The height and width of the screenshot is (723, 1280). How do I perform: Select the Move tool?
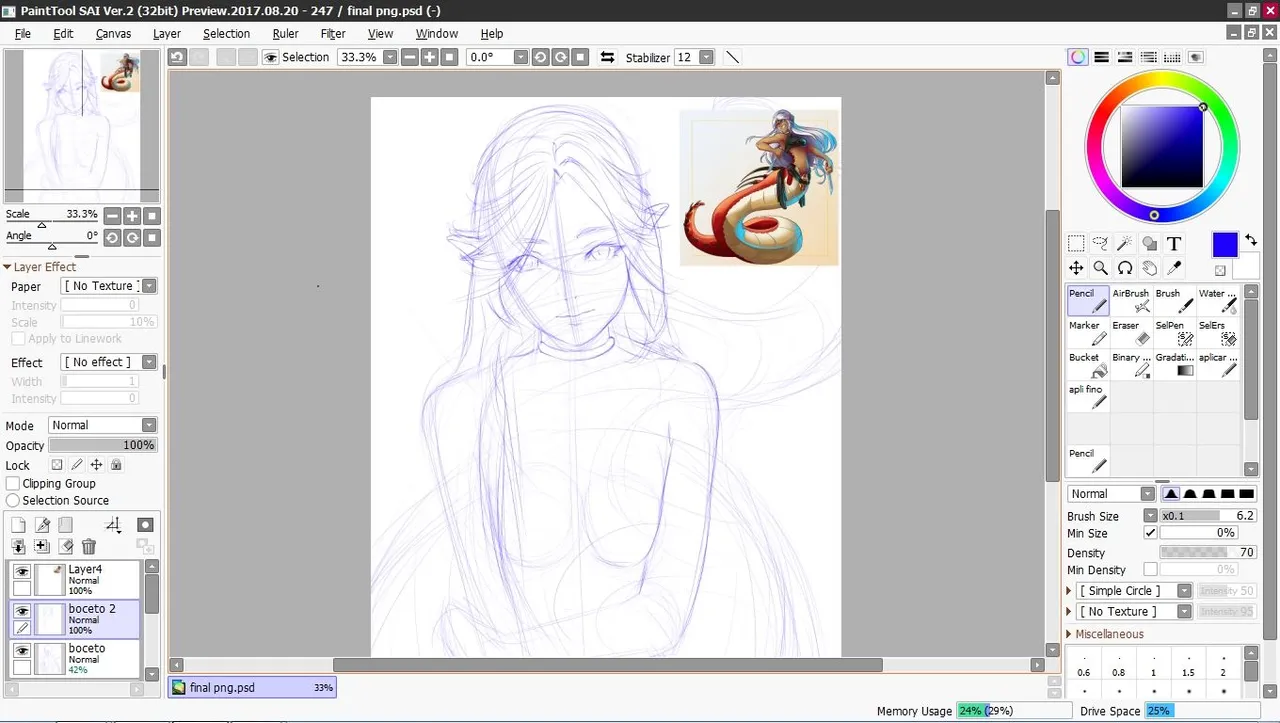point(1076,268)
